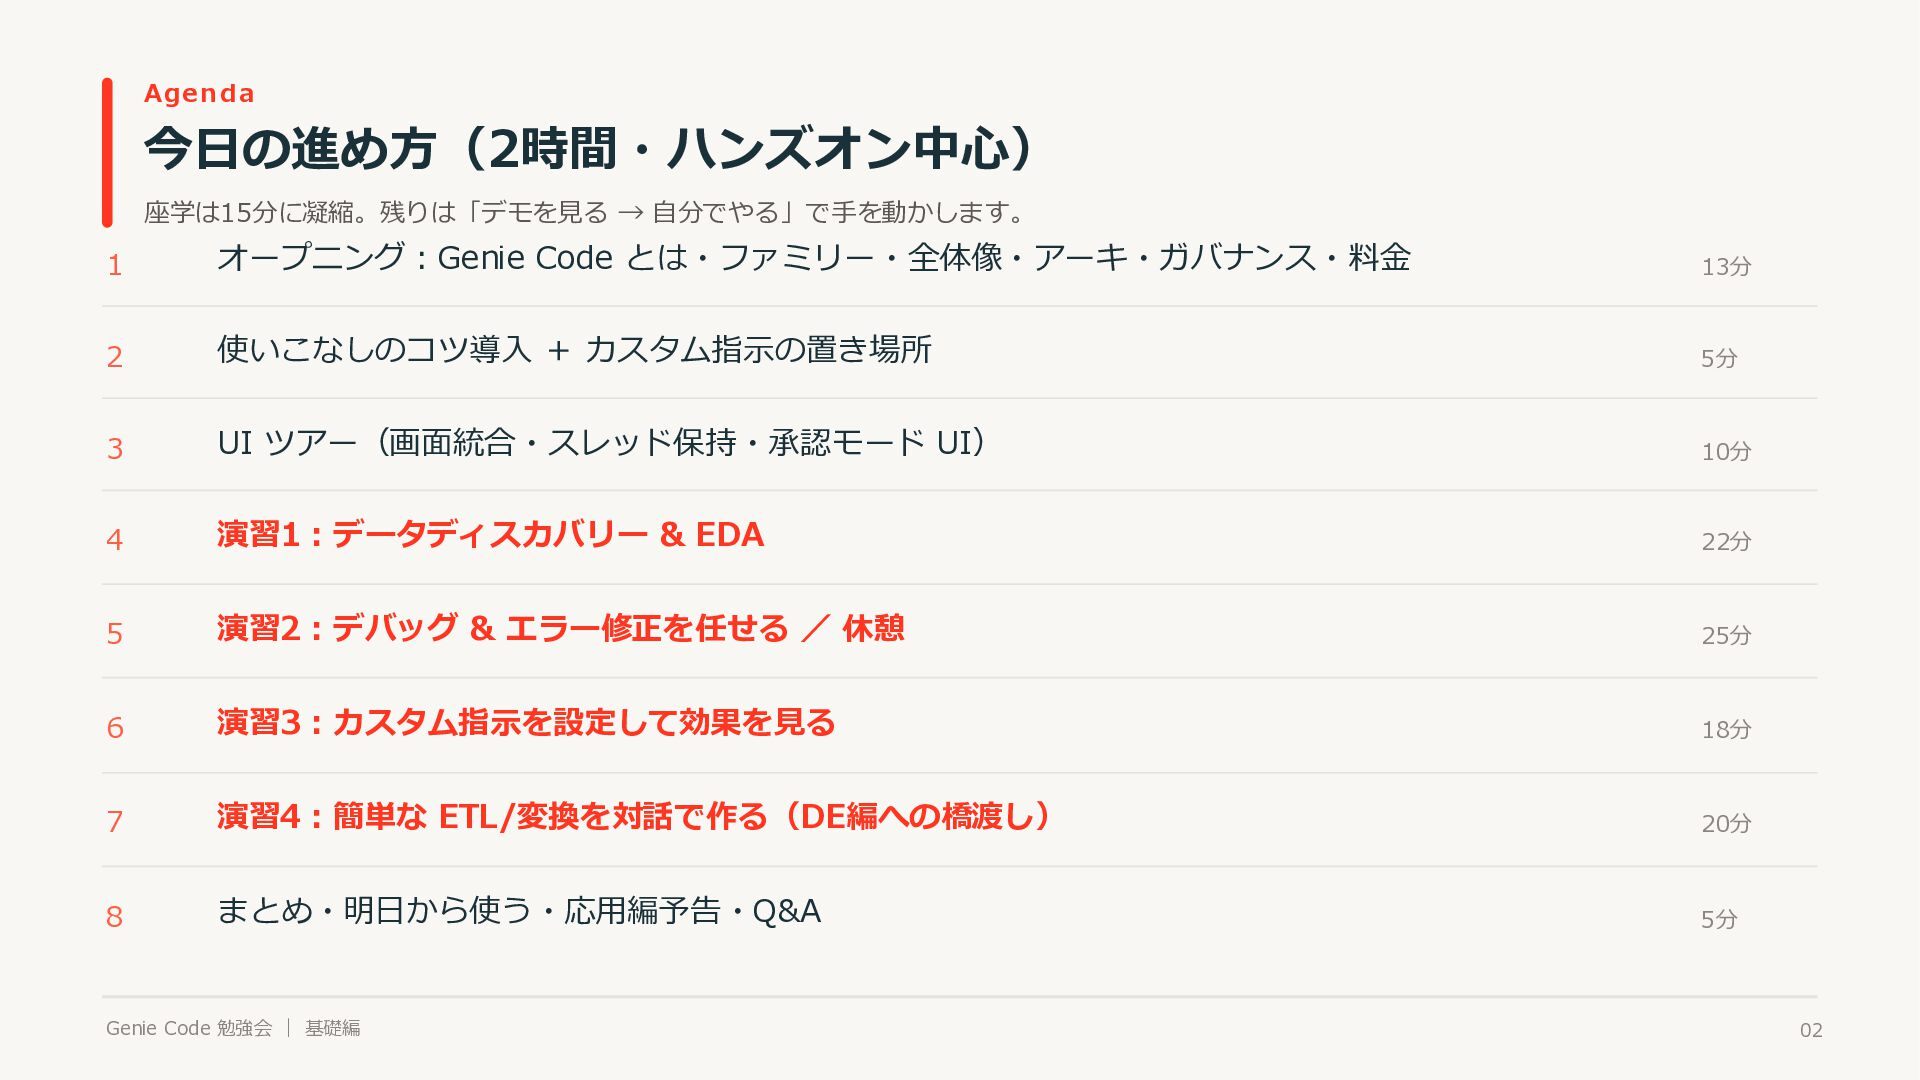1920x1080 pixels.
Task: Select 演習3:カスタム指示を設定 heading
Action: (x=526, y=723)
